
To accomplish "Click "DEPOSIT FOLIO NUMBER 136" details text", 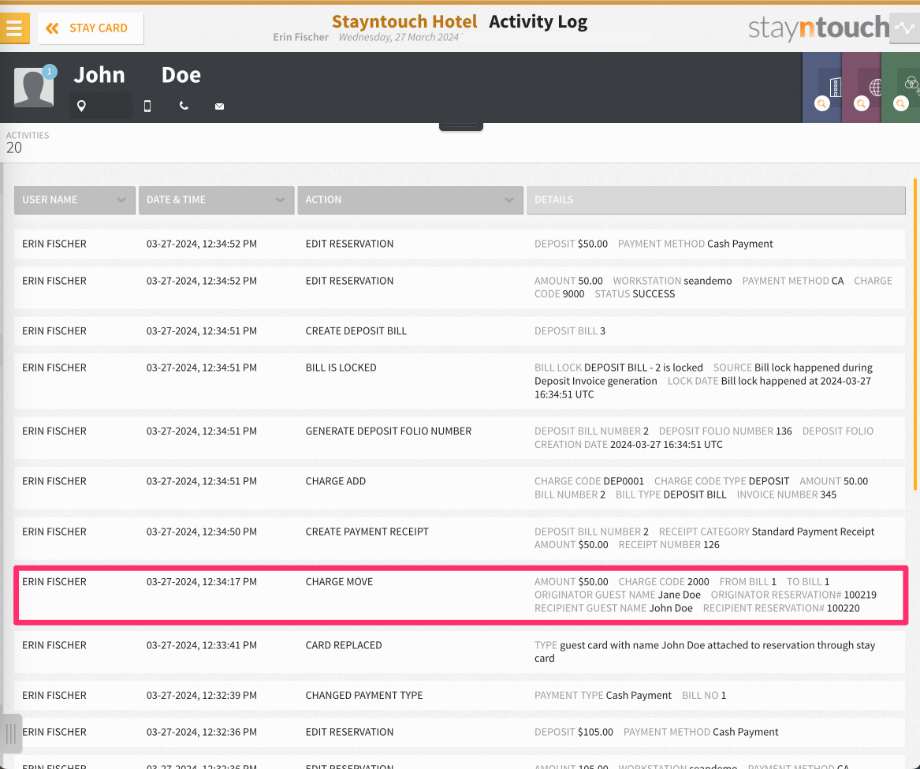I will click(x=725, y=431).
